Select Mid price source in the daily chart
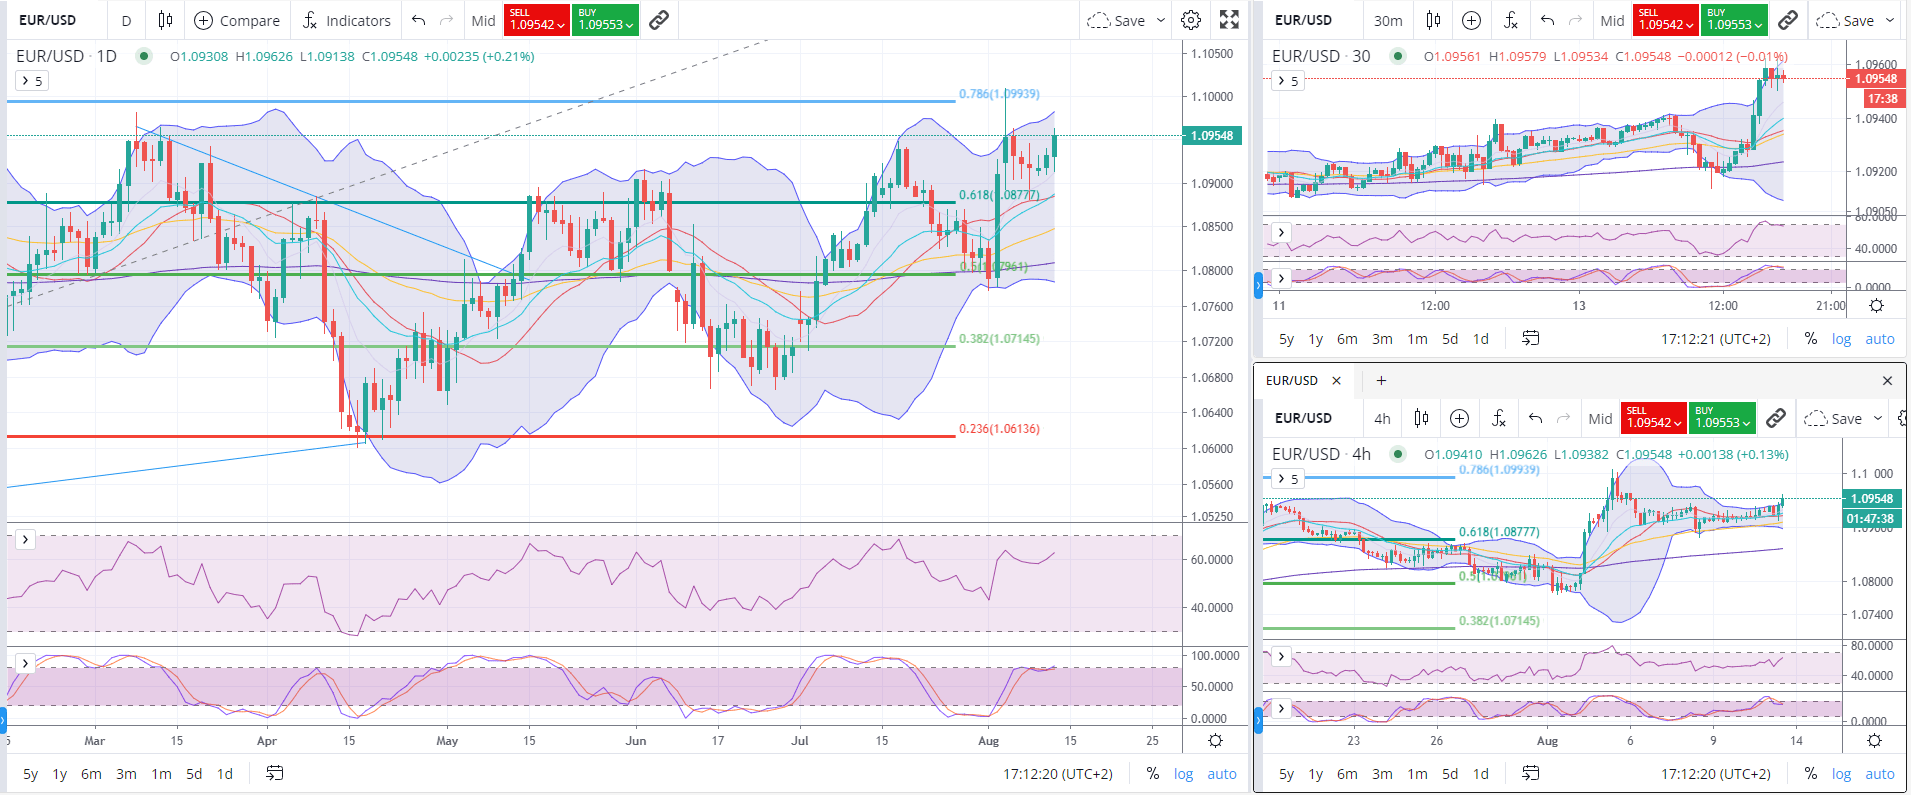Viewport: 1911px width, 795px height. (x=483, y=20)
